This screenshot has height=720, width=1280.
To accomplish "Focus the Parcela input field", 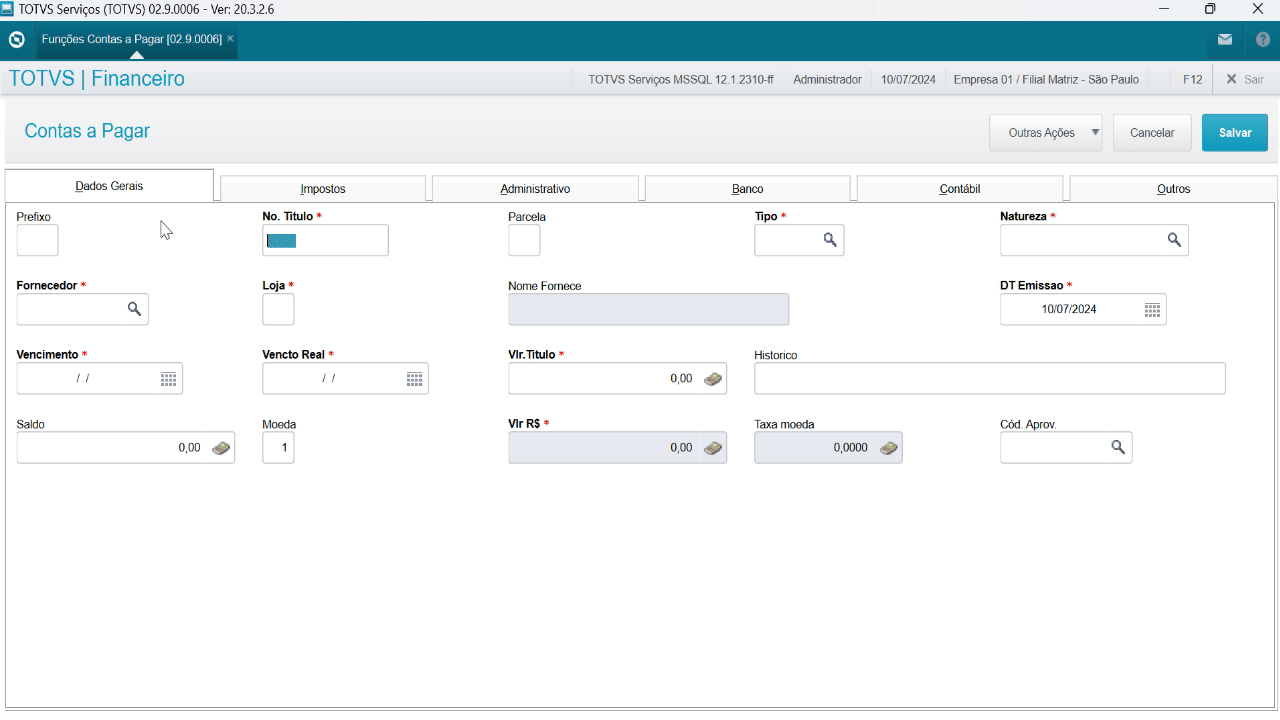I will click(x=524, y=240).
